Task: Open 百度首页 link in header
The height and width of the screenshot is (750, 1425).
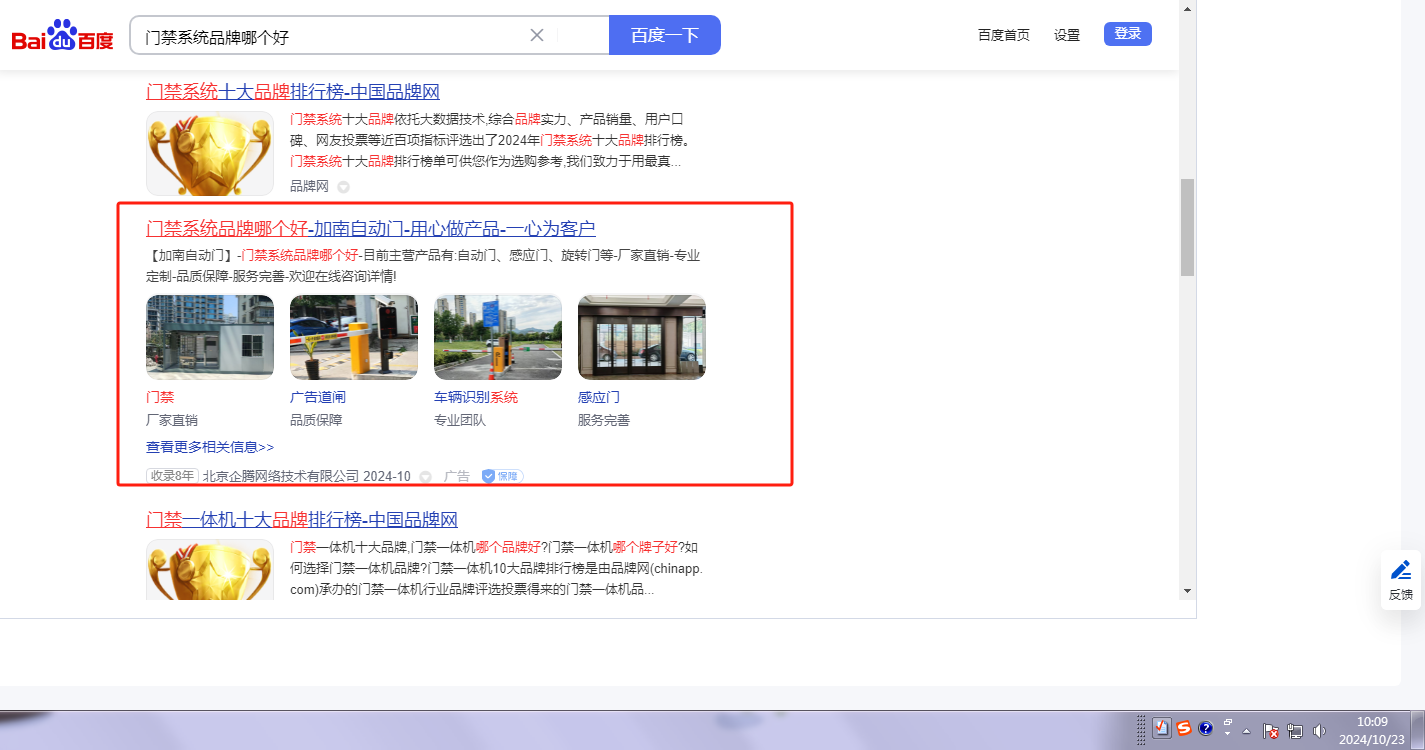Action: (x=1003, y=35)
